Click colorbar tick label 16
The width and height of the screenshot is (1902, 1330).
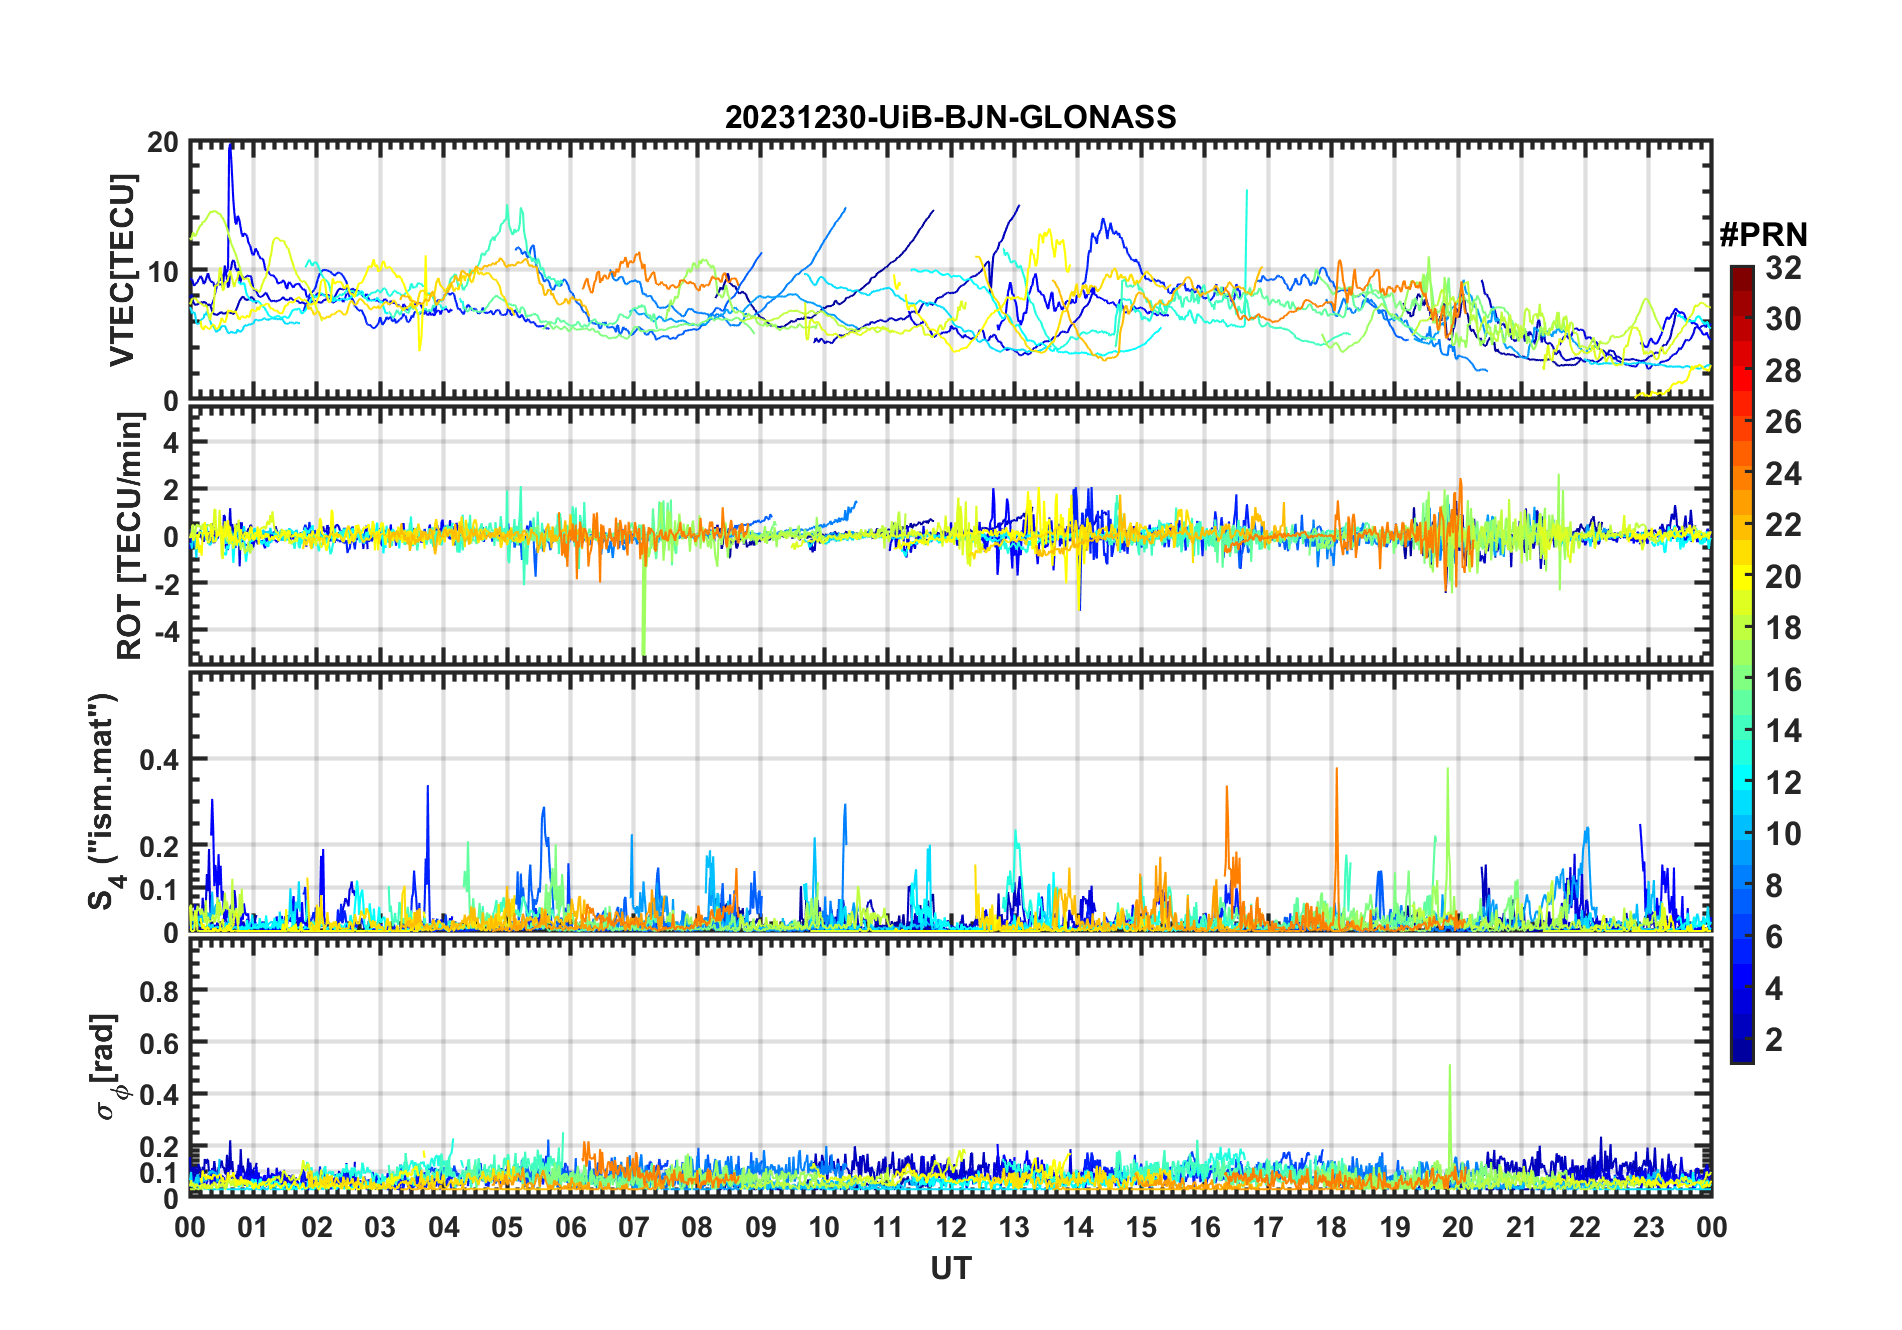tap(1783, 680)
